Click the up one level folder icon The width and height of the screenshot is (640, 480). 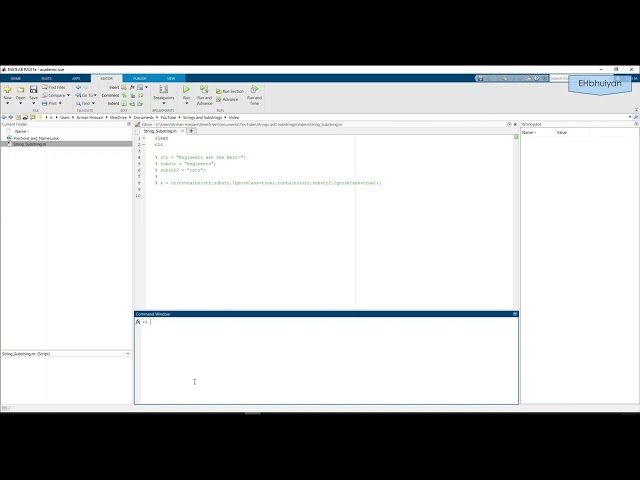(x=18, y=117)
